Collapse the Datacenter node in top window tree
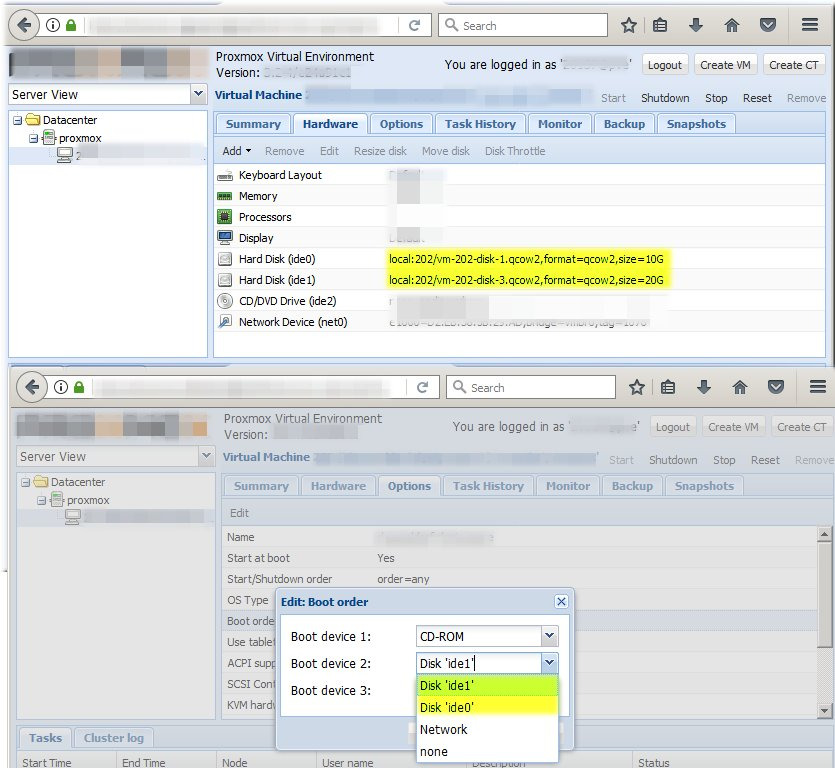Viewport: 835px width, 768px height. coord(18,120)
